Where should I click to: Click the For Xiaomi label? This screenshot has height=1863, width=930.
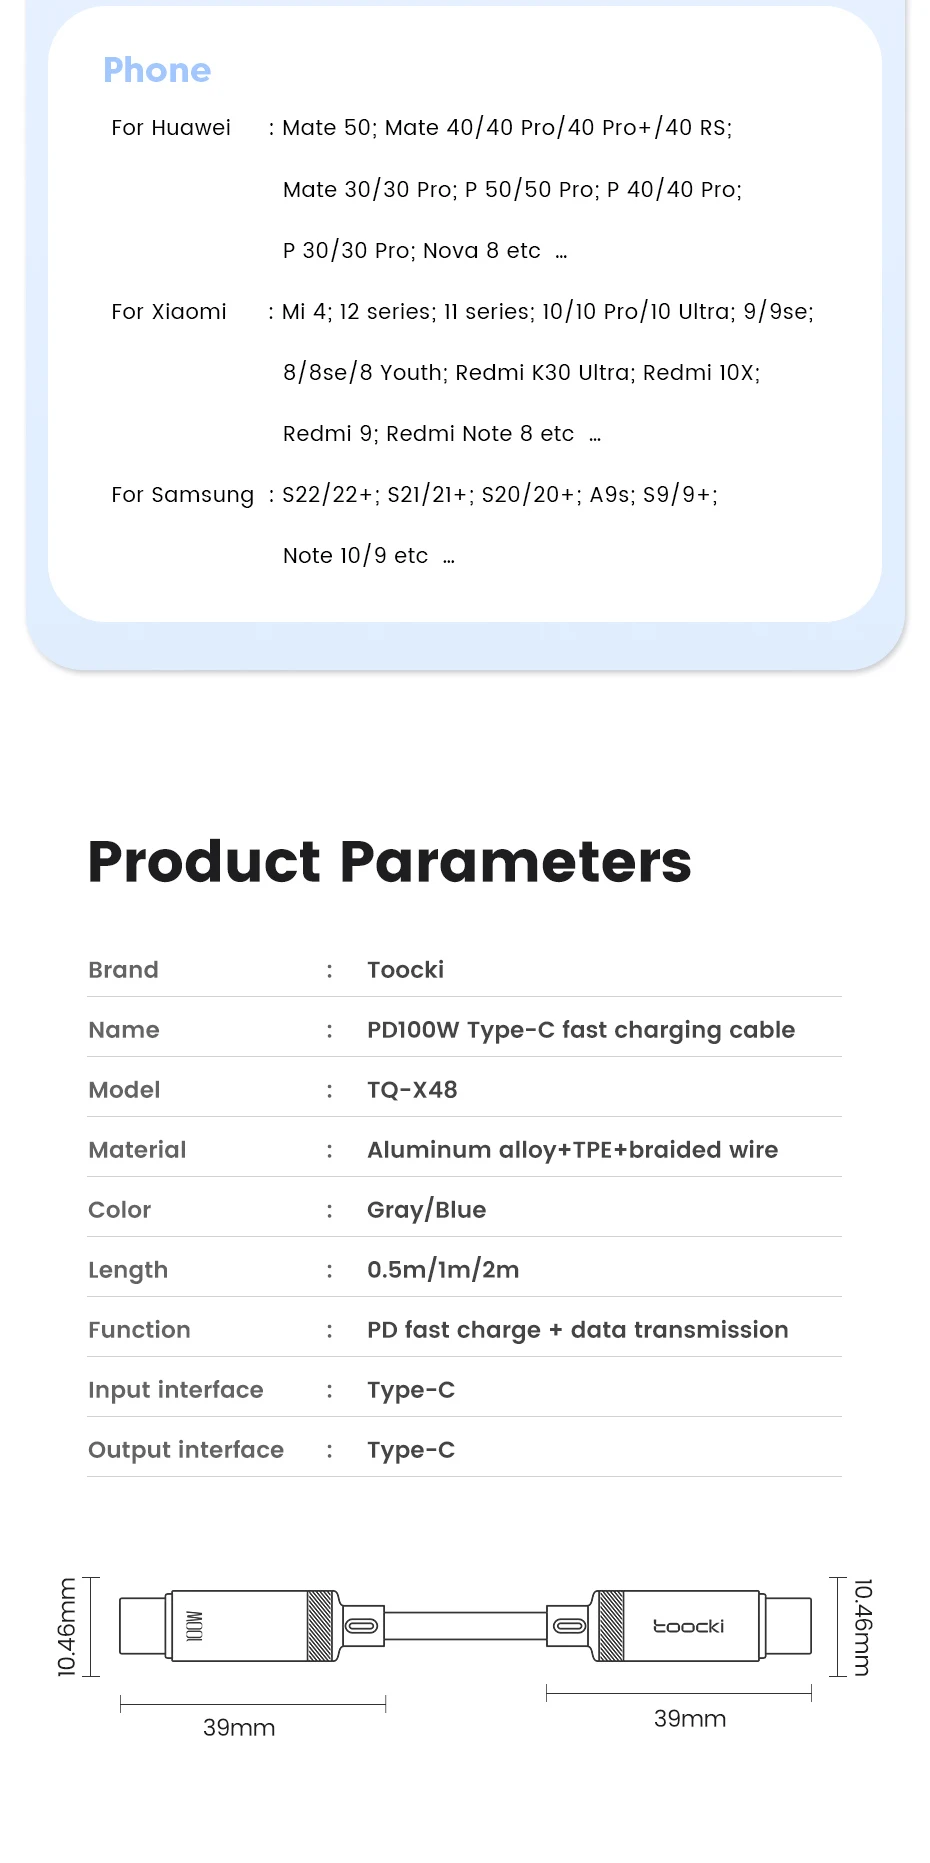pyautogui.click(x=169, y=312)
